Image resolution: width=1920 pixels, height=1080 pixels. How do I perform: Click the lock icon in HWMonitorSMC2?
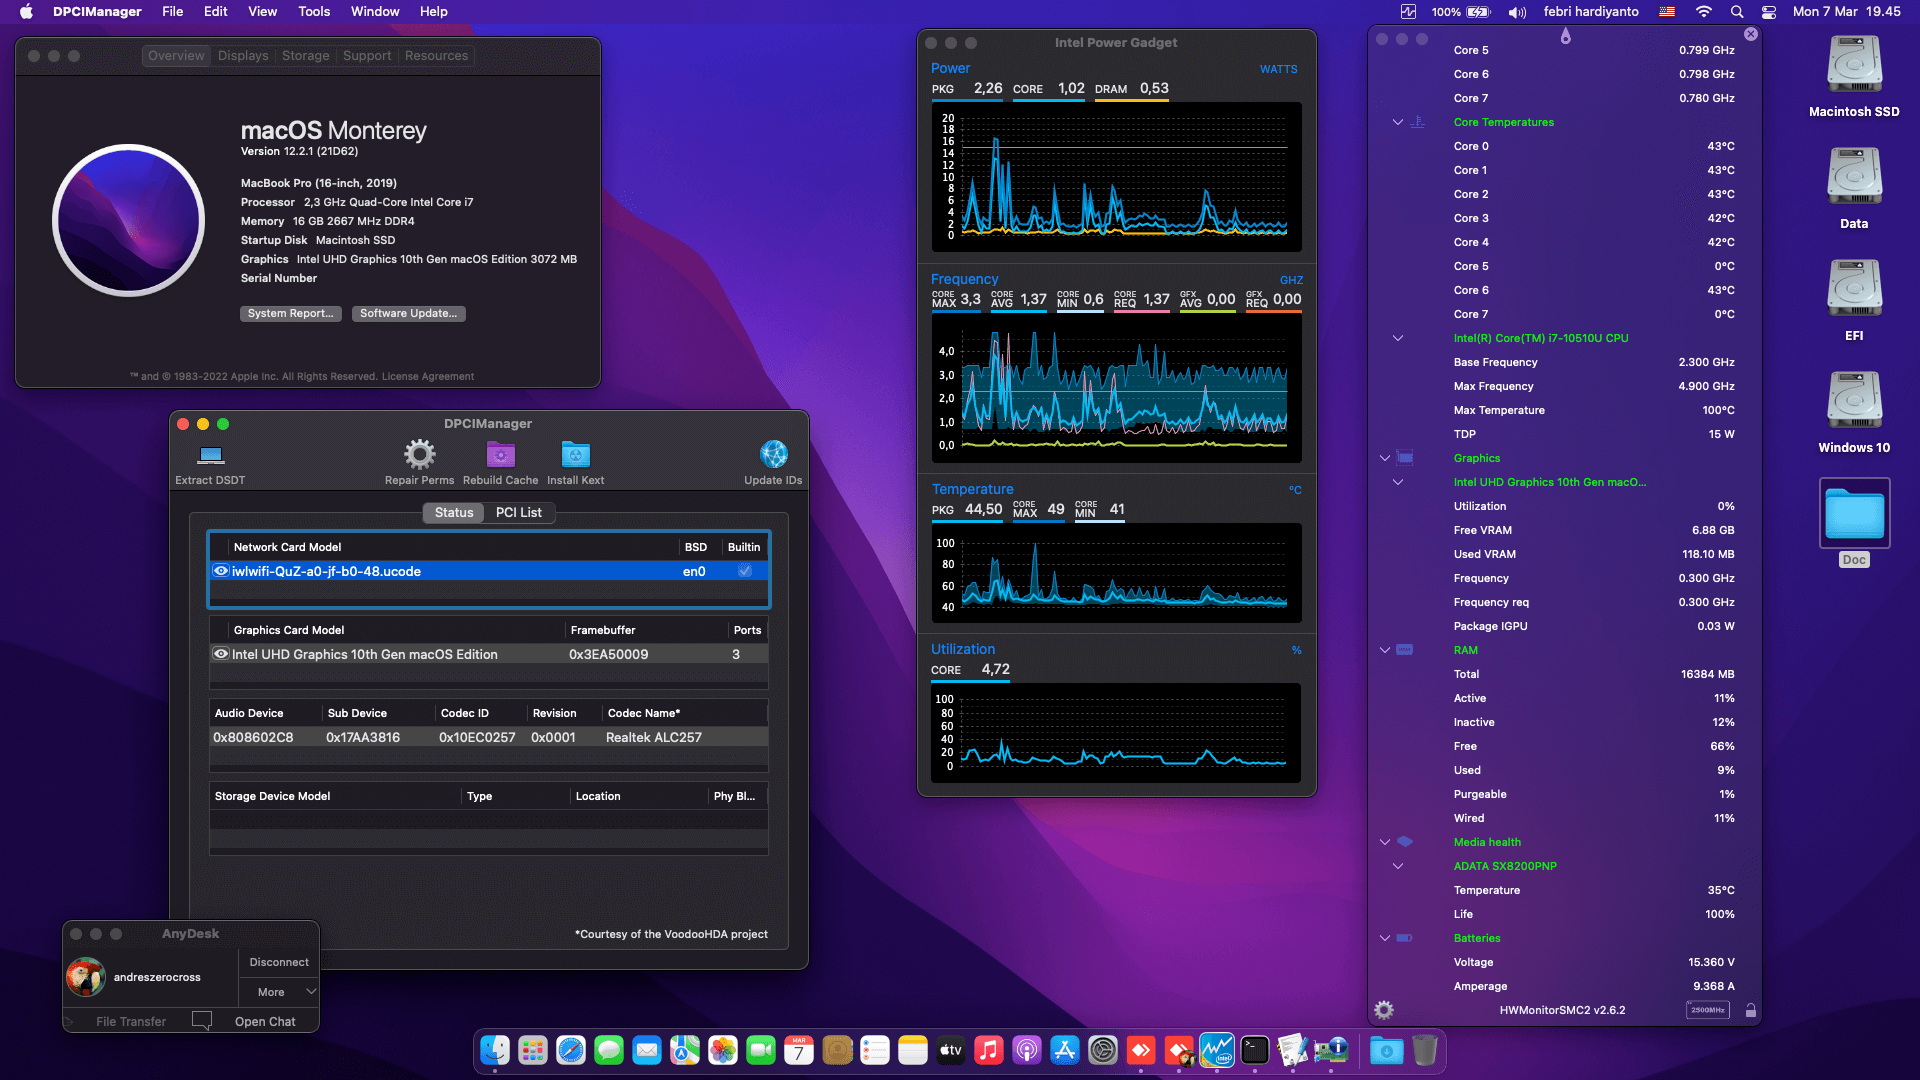(x=1751, y=1010)
